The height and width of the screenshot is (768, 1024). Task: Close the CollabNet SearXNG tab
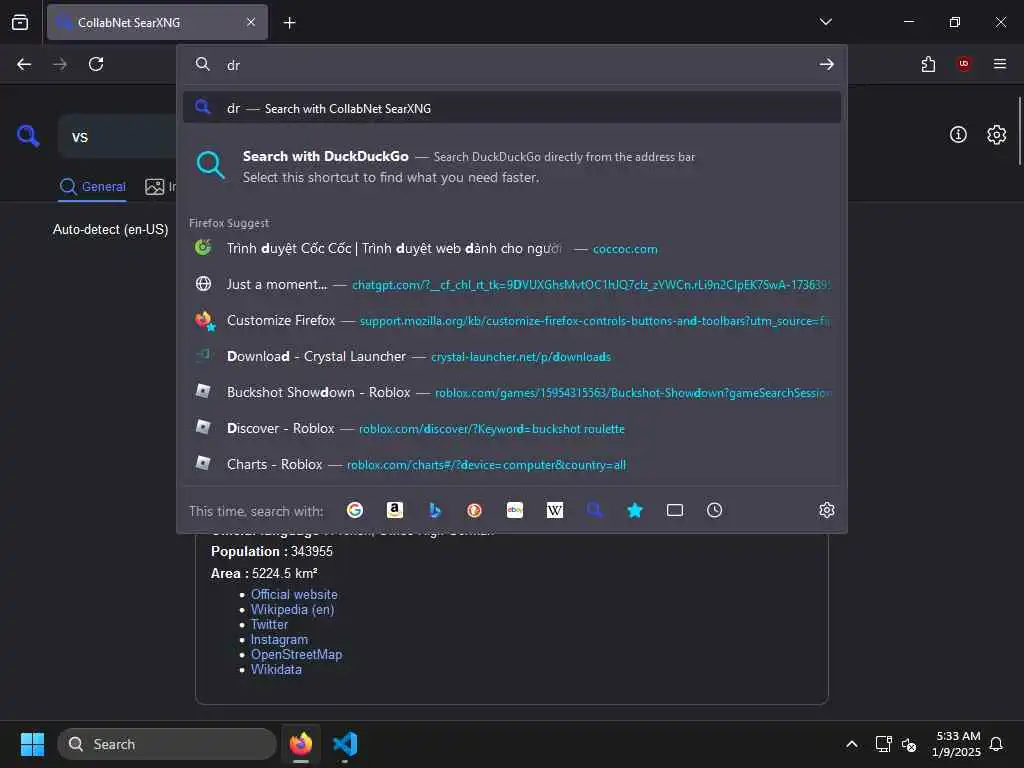tap(251, 22)
